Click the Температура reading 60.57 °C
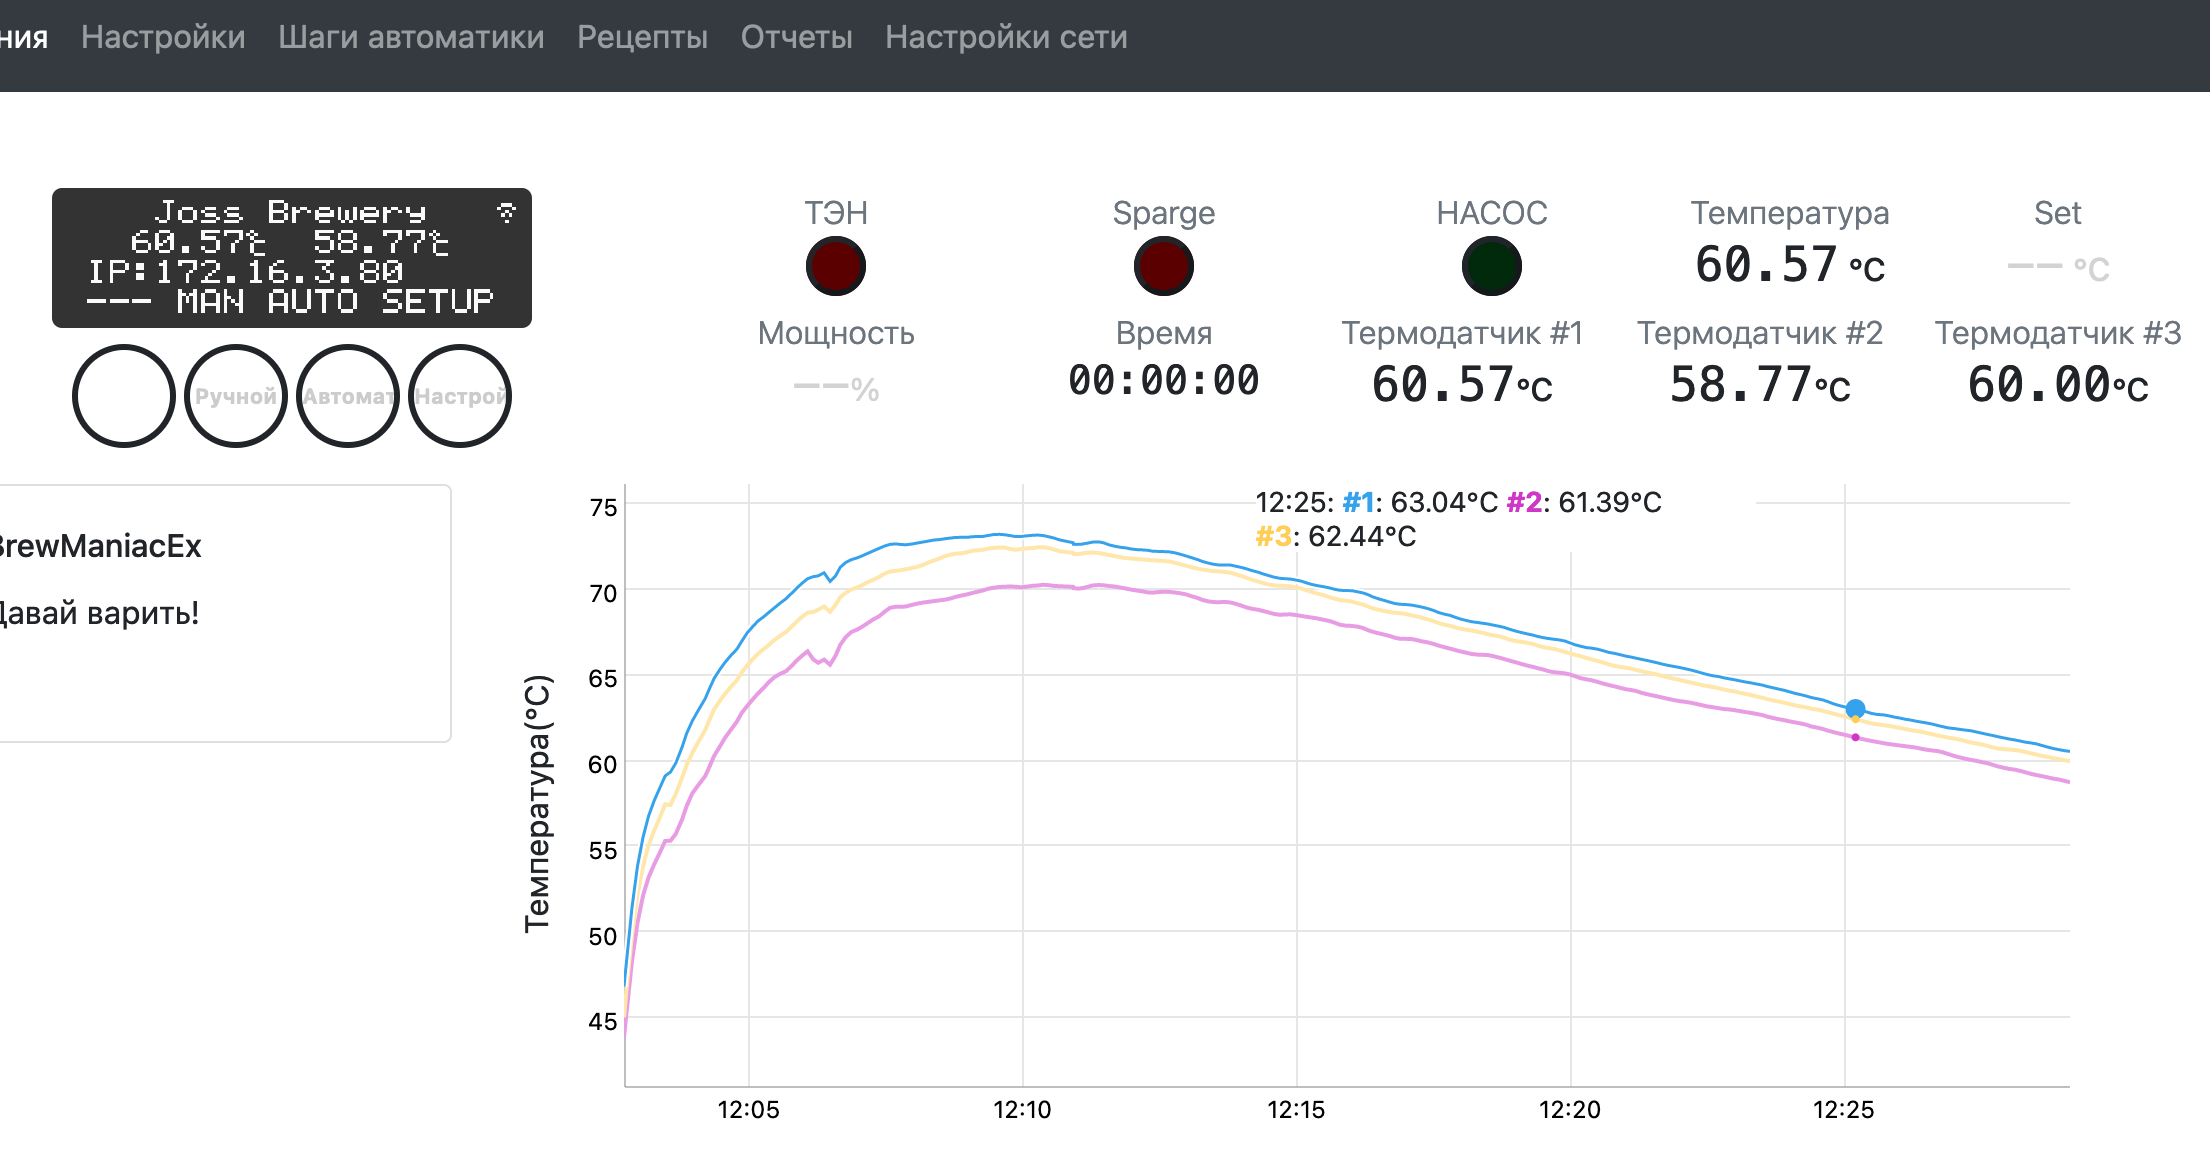Screen dimensions: 2210x1170 click(x=1790, y=265)
